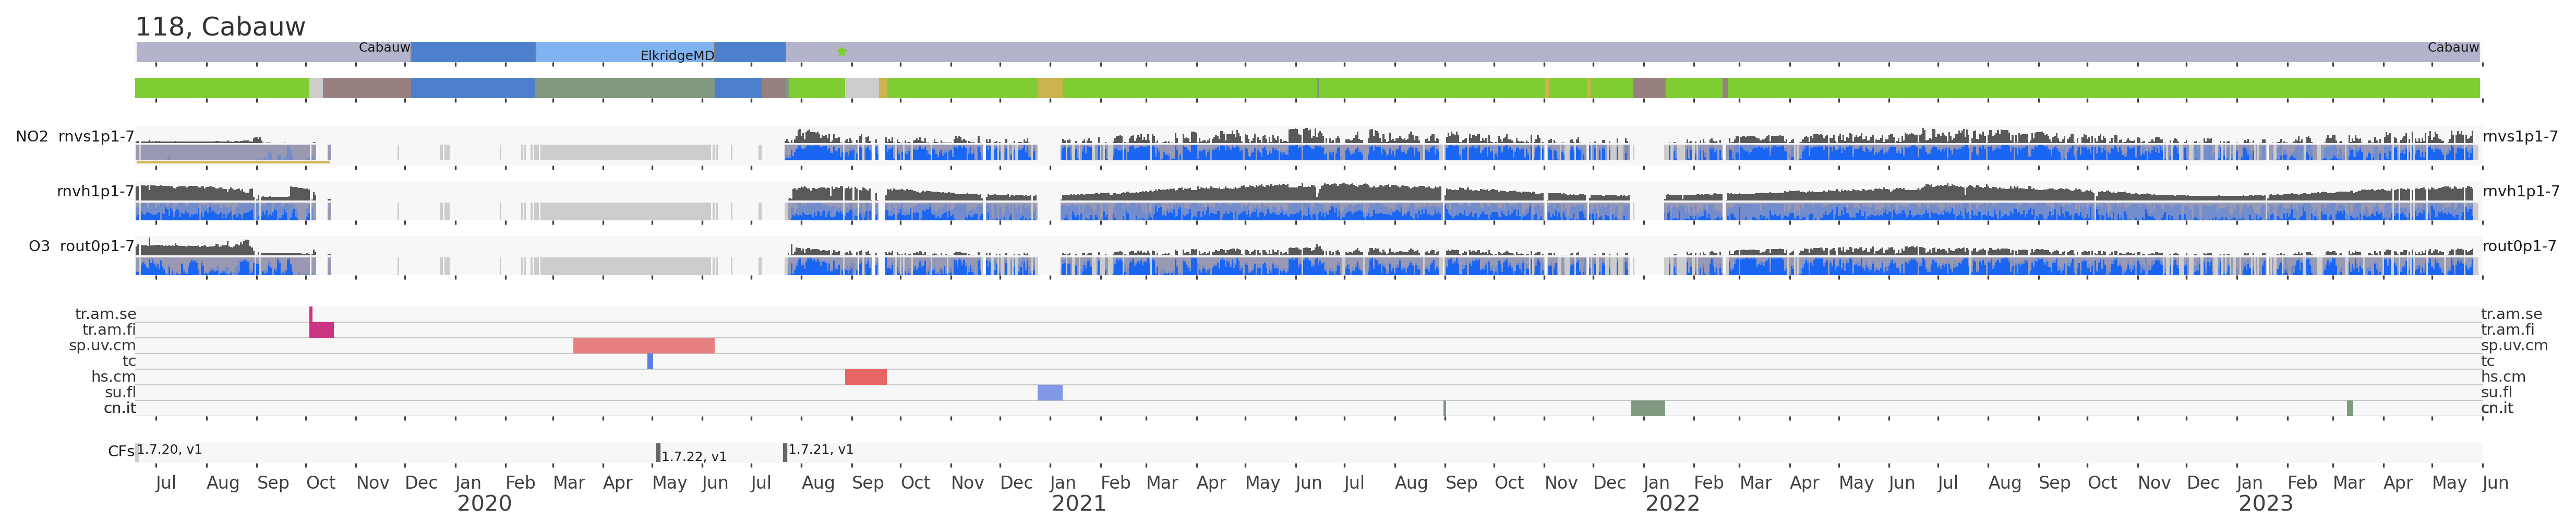The height and width of the screenshot is (531, 2576).
Task: Click the 1.7.22, v1 calibration marker
Action: pyautogui.click(x=658, y=453)
